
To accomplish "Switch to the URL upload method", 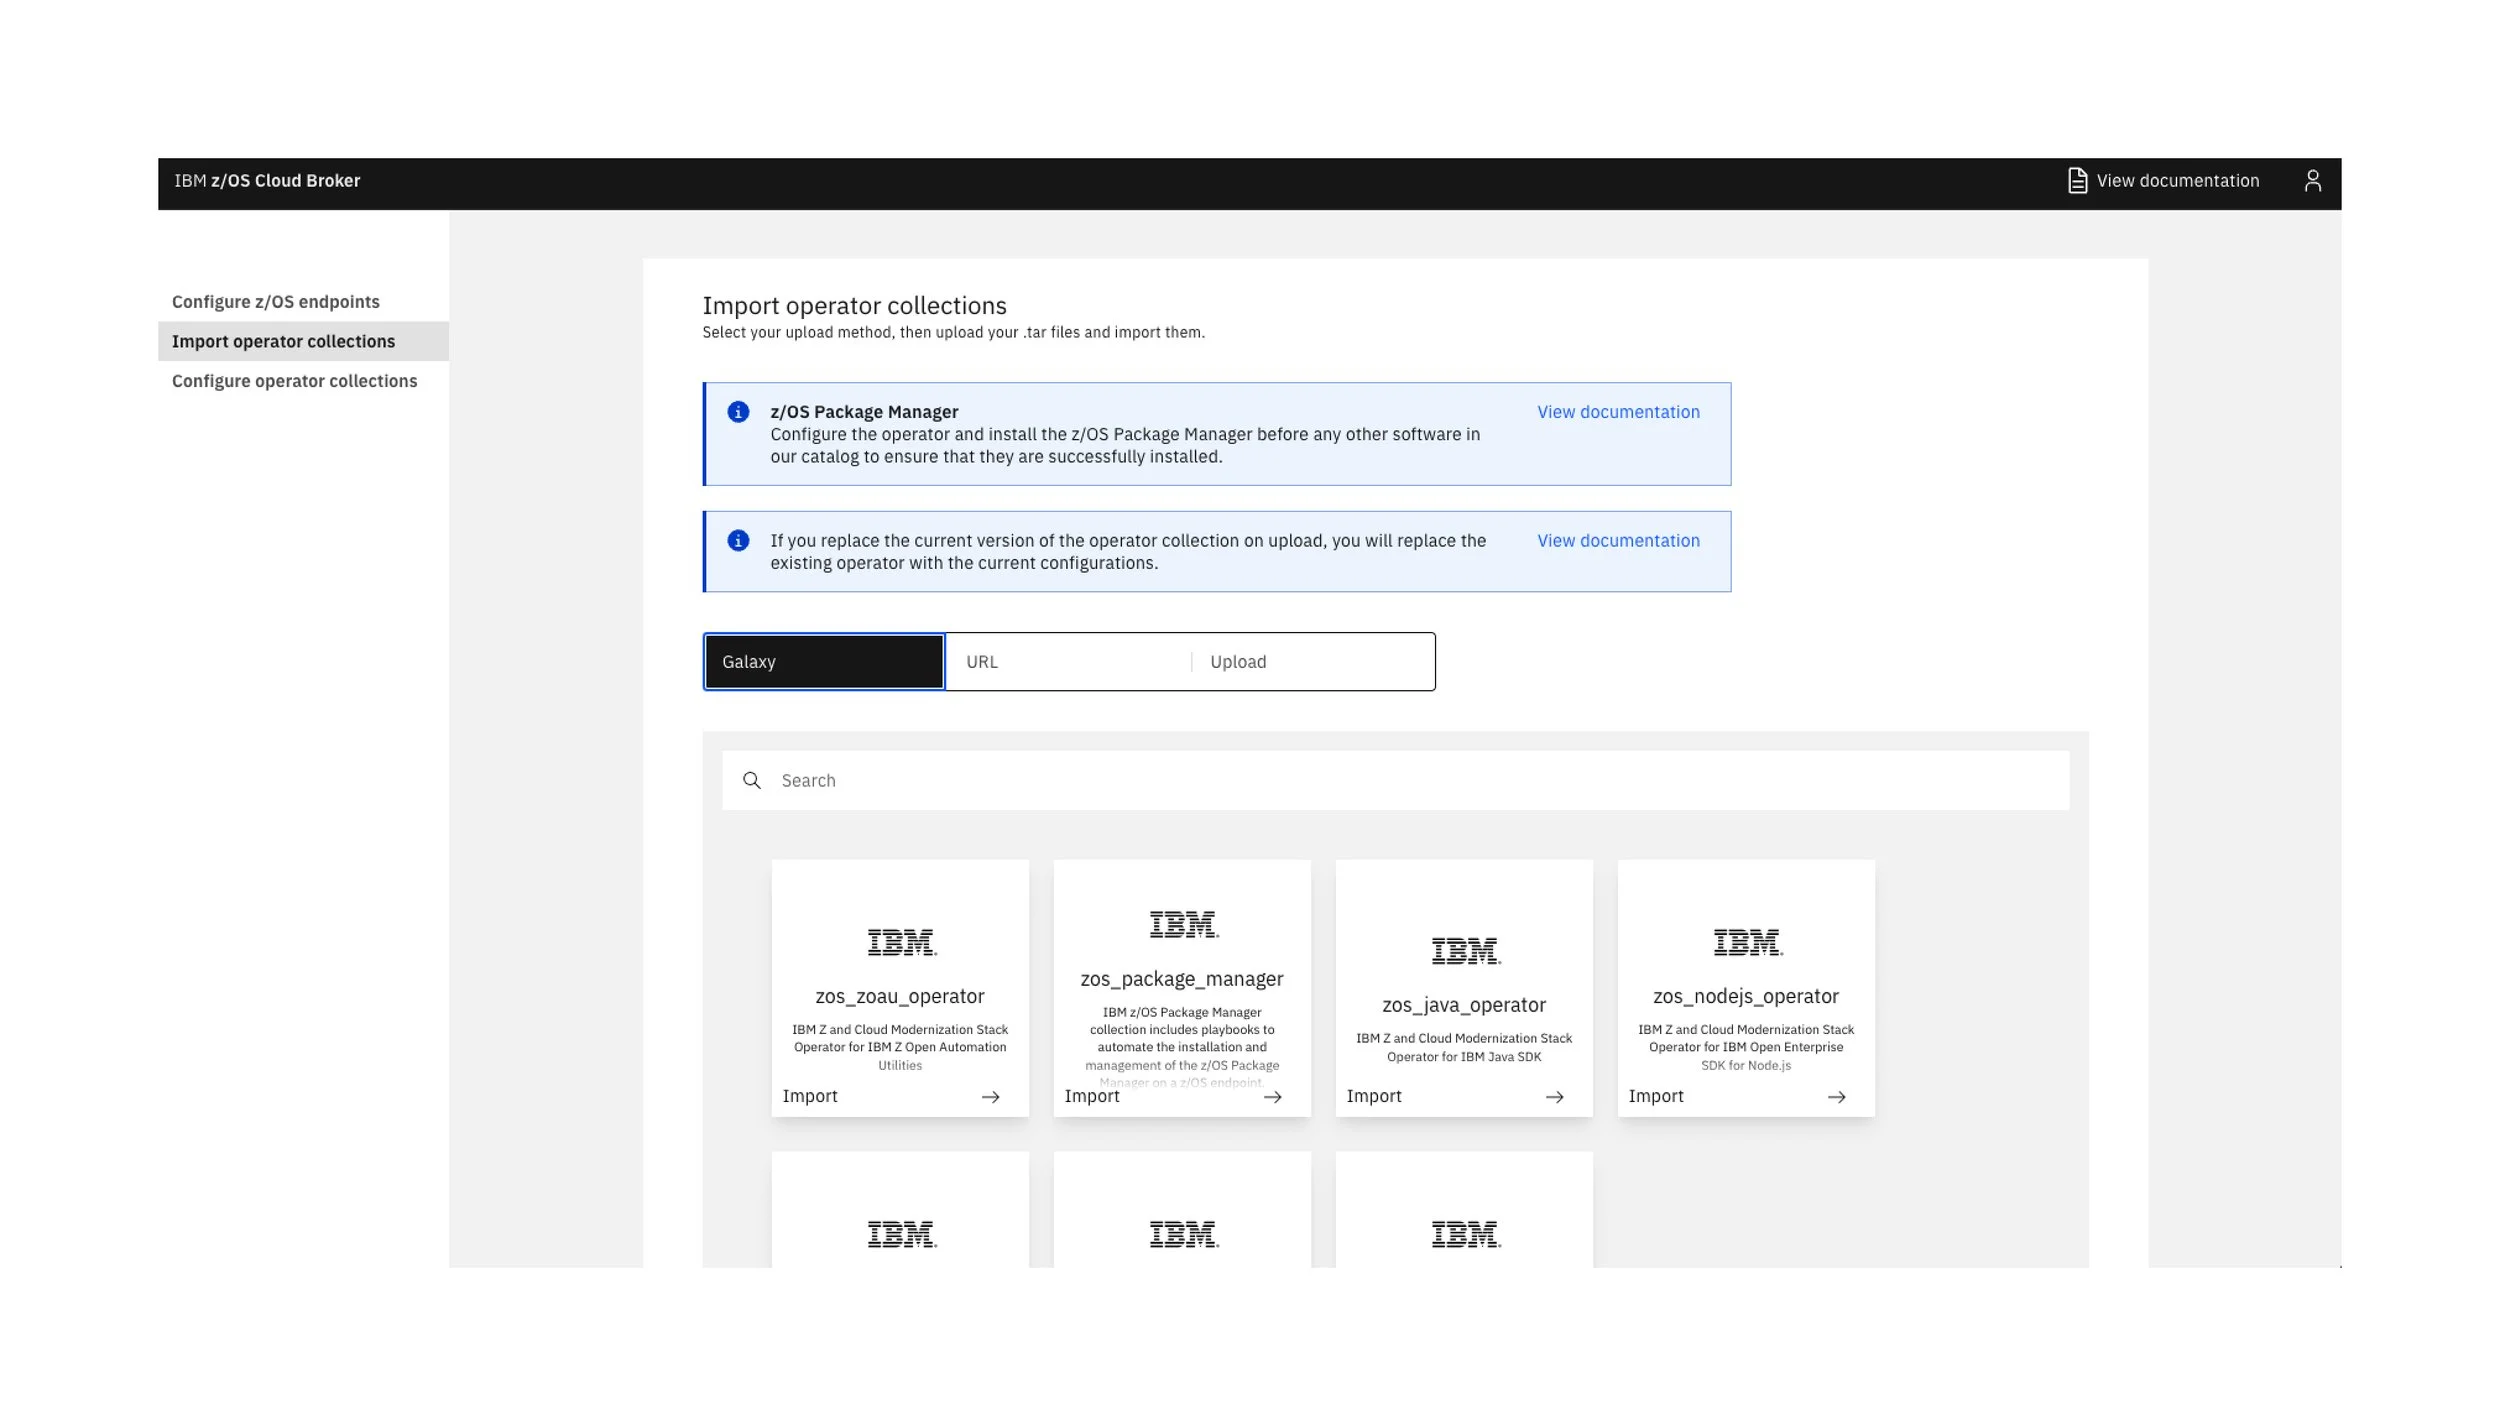I will click(1066, 662).
